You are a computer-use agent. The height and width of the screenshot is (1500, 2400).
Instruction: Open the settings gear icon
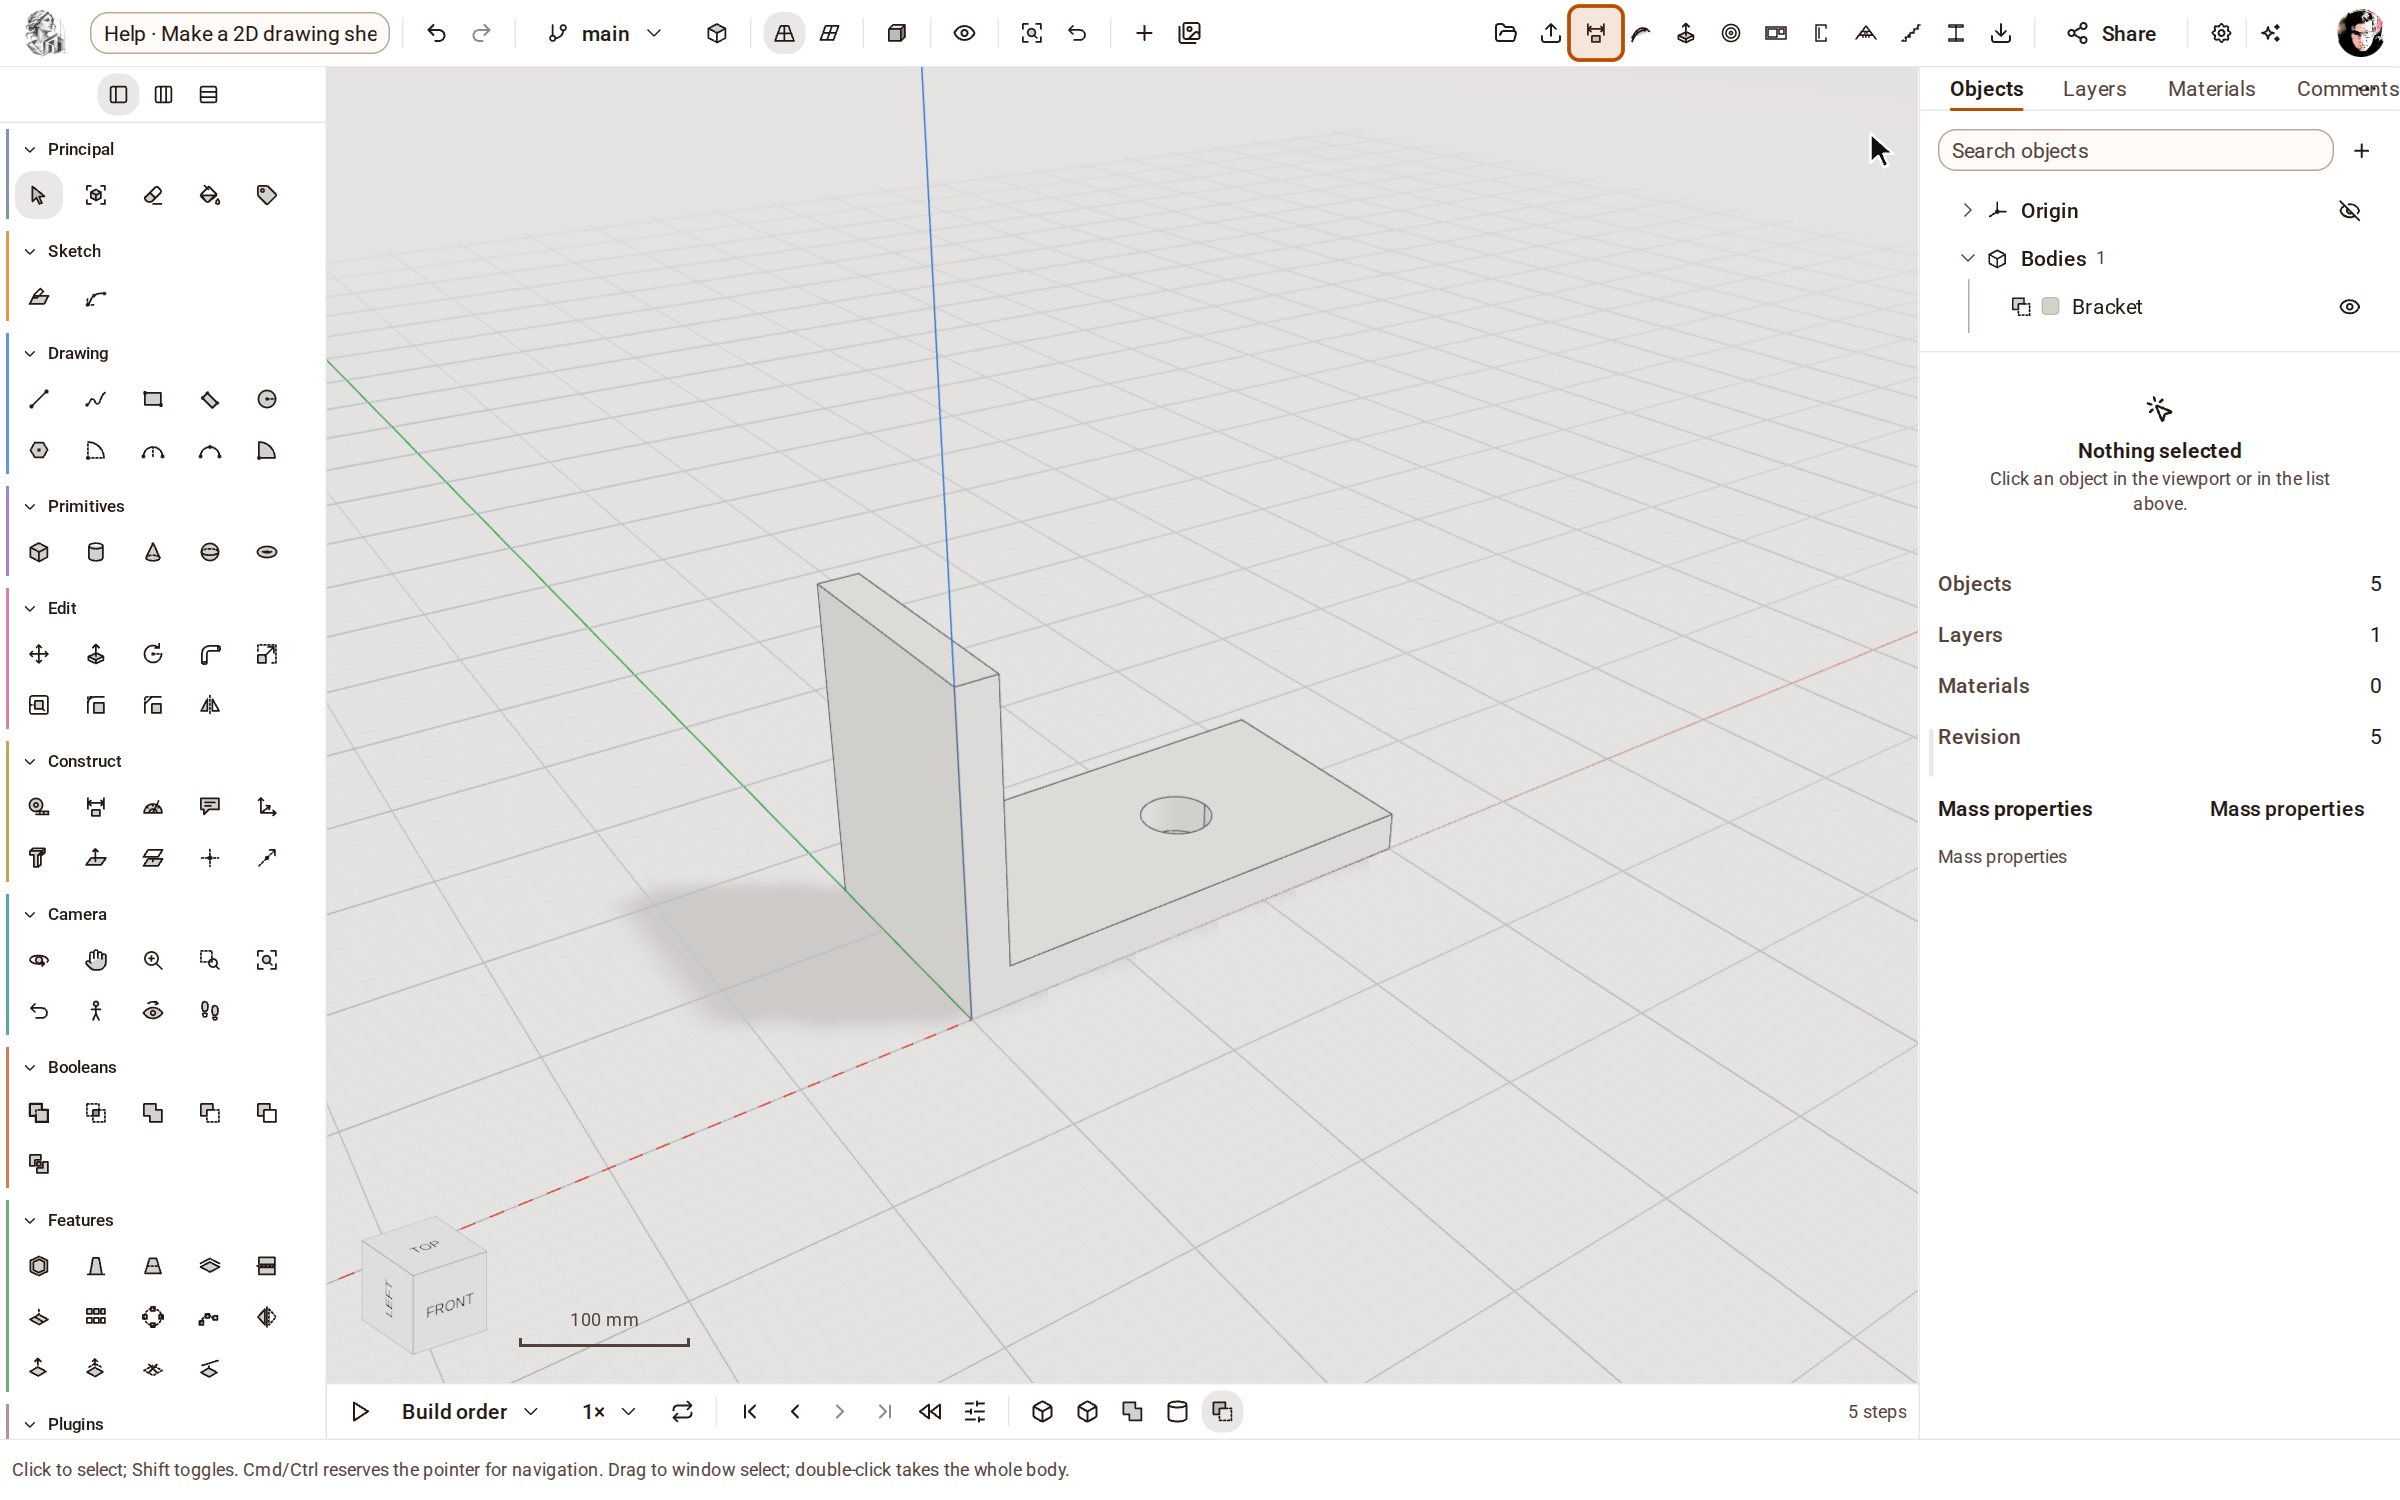pos(2221,33)
